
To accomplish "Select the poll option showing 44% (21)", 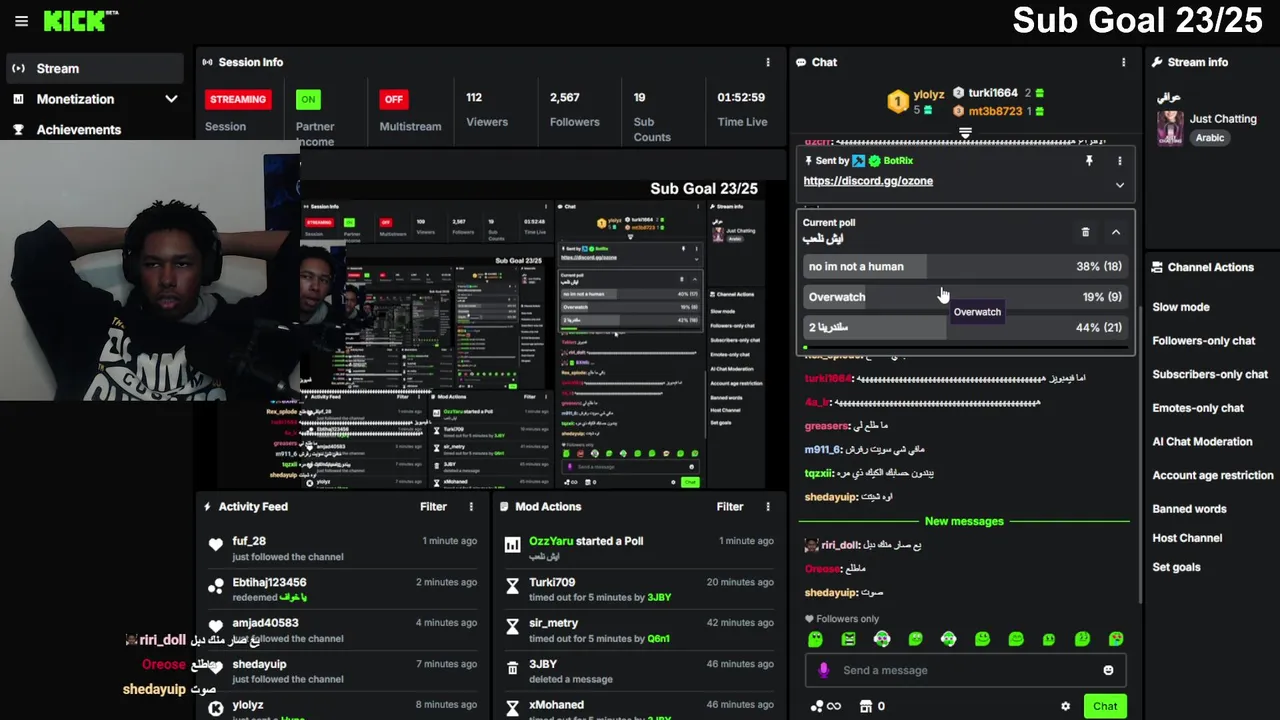I will tap(966, 327).
